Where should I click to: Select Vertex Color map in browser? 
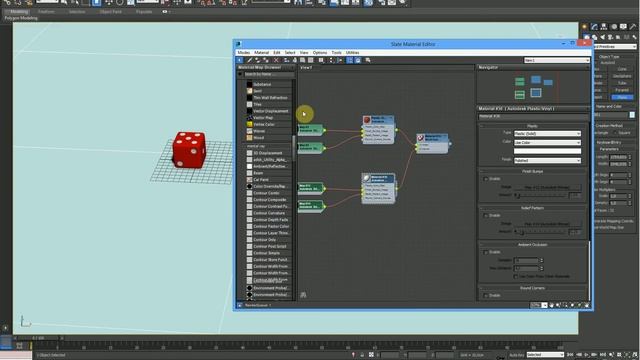click(x=264, y=124)
